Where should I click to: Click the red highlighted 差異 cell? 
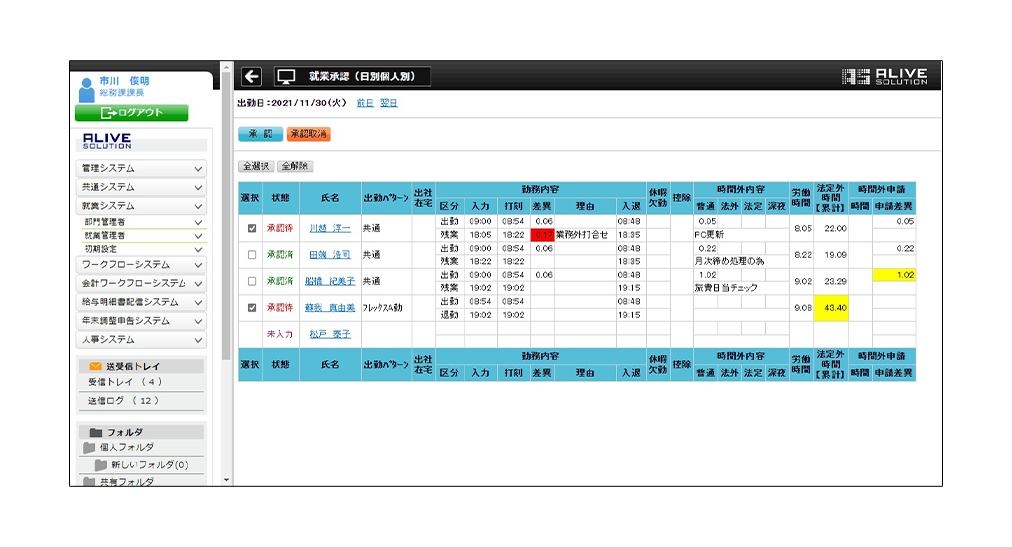coord(544,234)
